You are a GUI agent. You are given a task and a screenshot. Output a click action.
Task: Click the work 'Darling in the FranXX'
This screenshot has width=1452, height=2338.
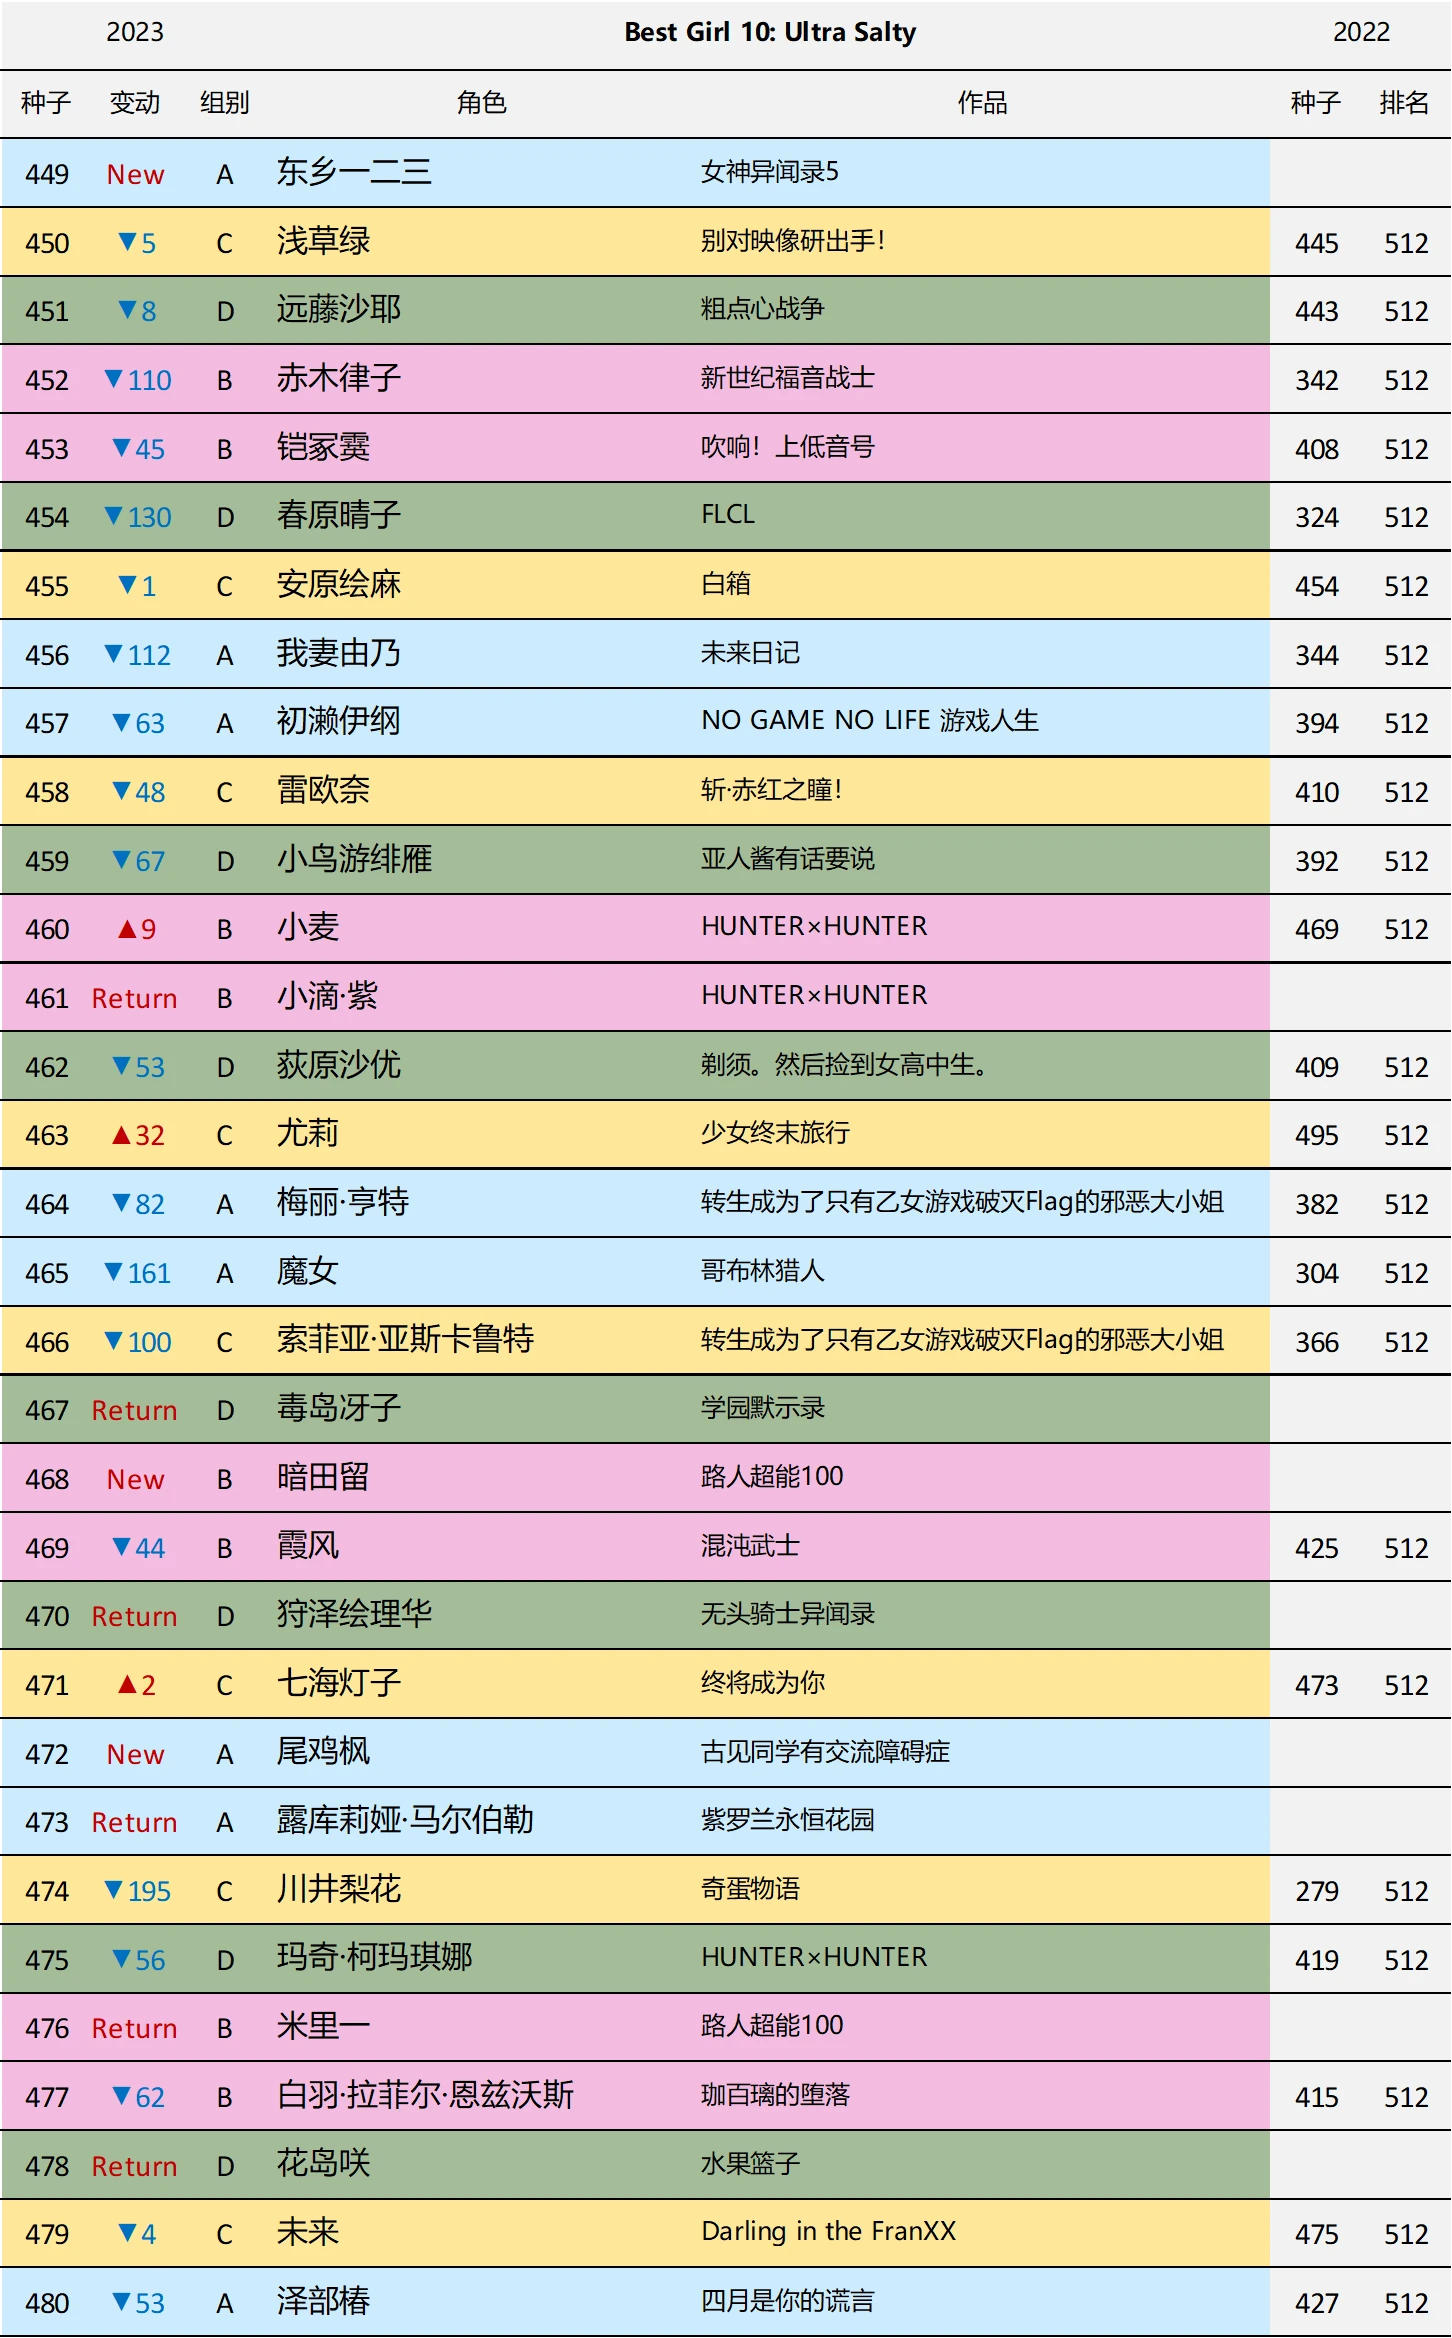pos(828,2231)
